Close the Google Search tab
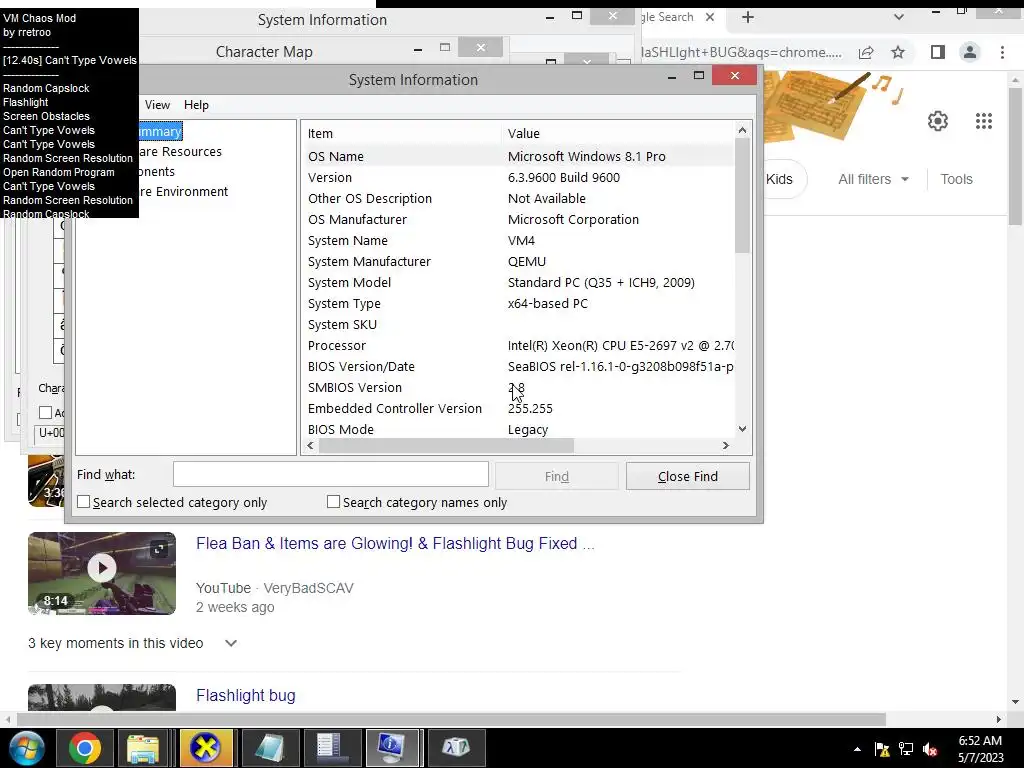The height and width of the screenshot is (768, 1024). (x=710, y=17)
